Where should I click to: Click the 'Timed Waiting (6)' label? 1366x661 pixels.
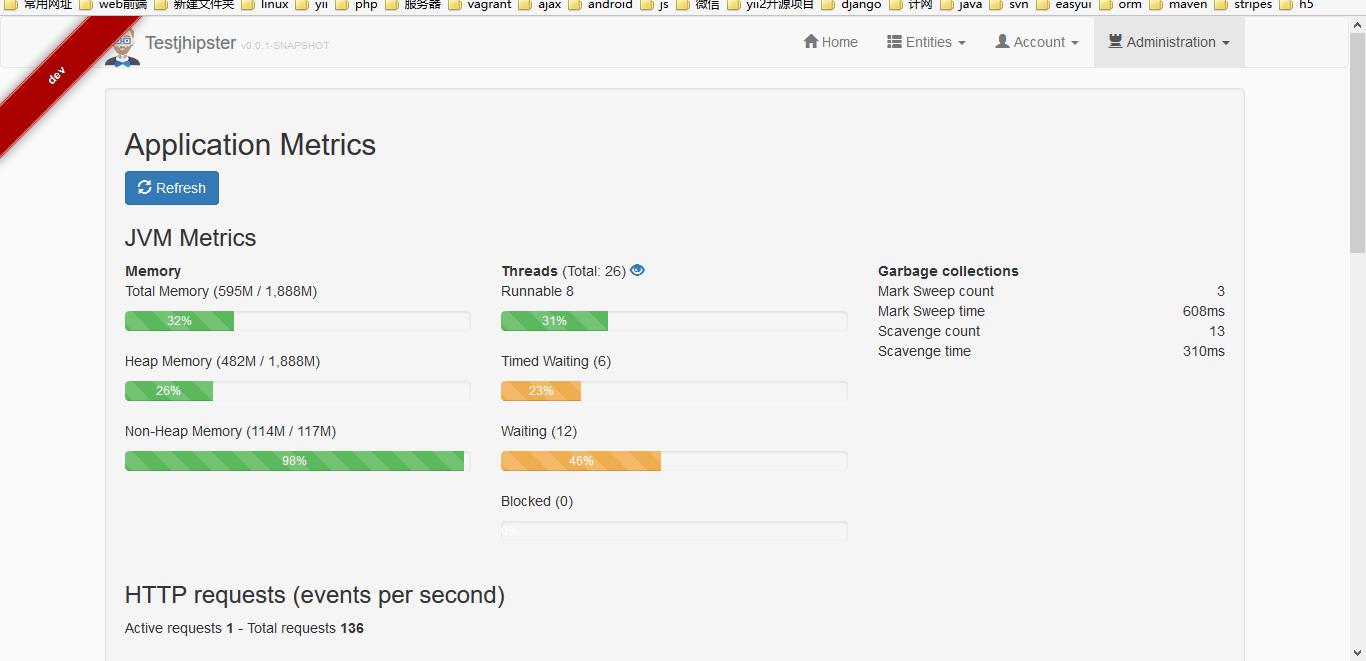pyautogui.click(x=556, y=361)
